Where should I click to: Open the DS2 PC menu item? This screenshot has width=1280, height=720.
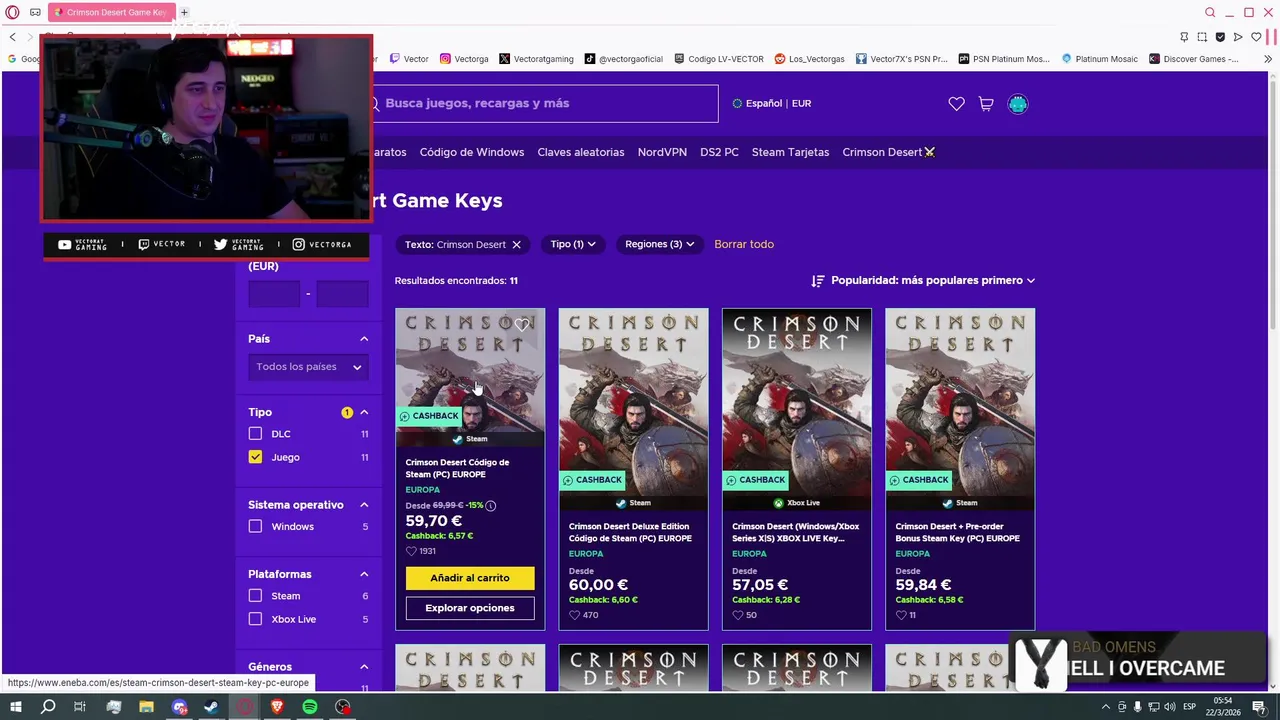(719, 152)
